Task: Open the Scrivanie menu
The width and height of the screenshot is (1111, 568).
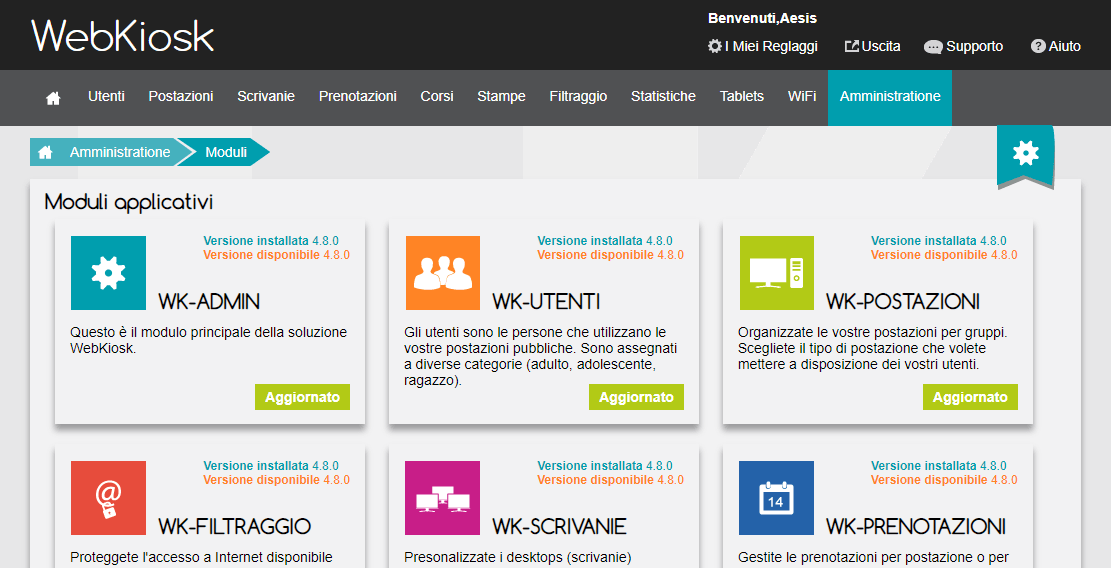Action: pyautogui.click(x=266, y=96)
